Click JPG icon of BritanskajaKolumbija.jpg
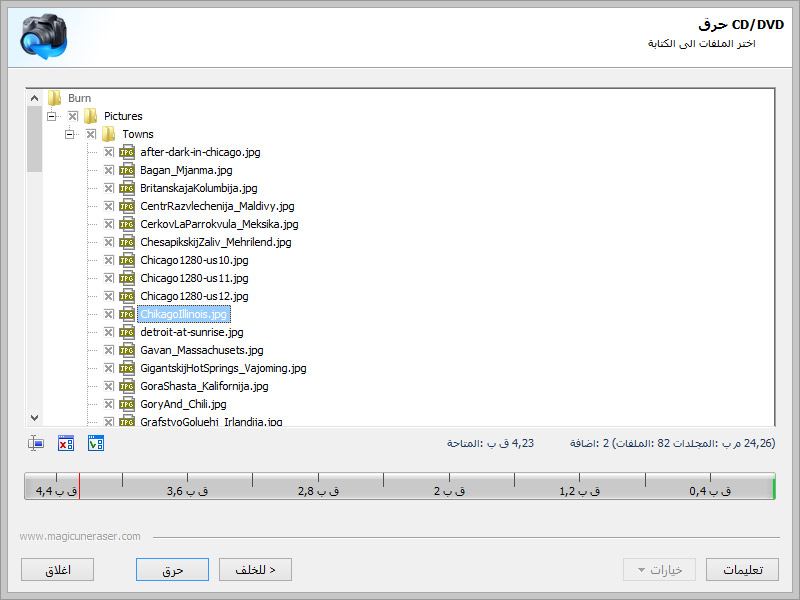This screenshot has width=800, height=600. pos(127,188)
